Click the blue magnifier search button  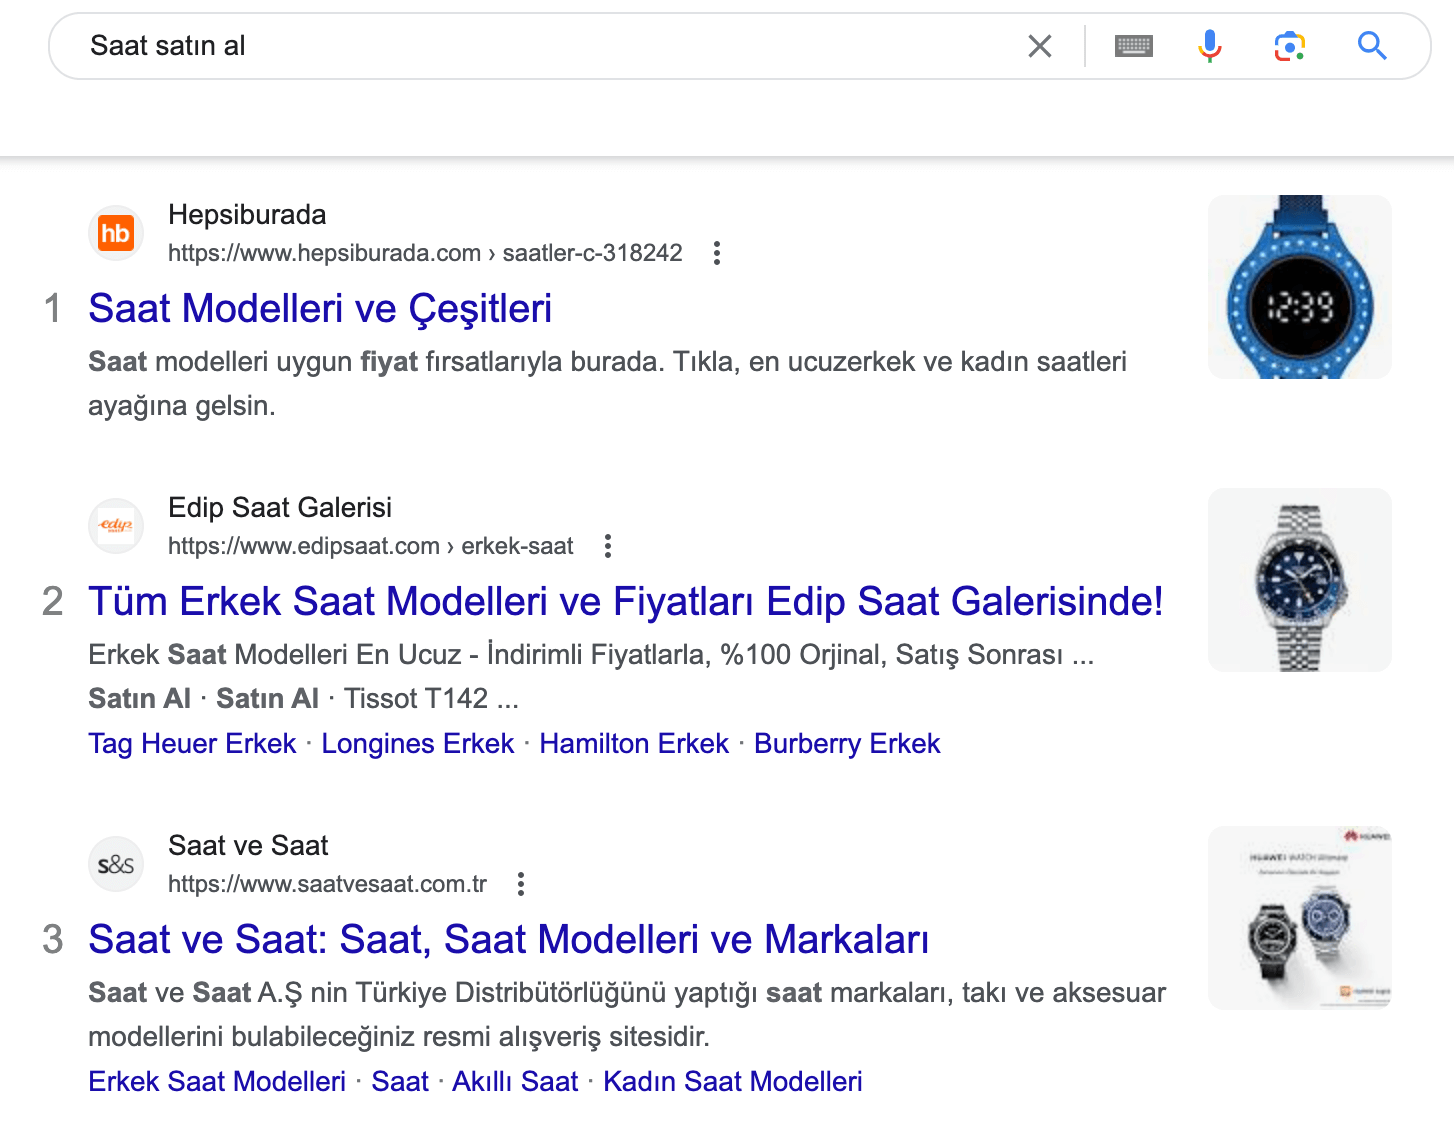coord(1371,46)
